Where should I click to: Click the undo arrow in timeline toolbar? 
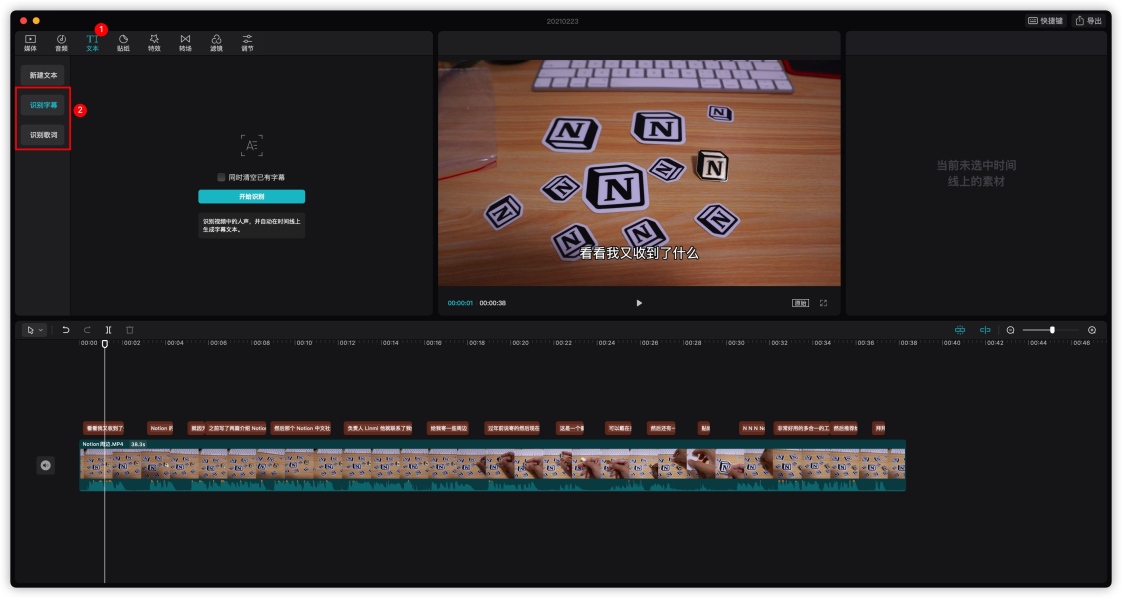(x=66, y=330)
